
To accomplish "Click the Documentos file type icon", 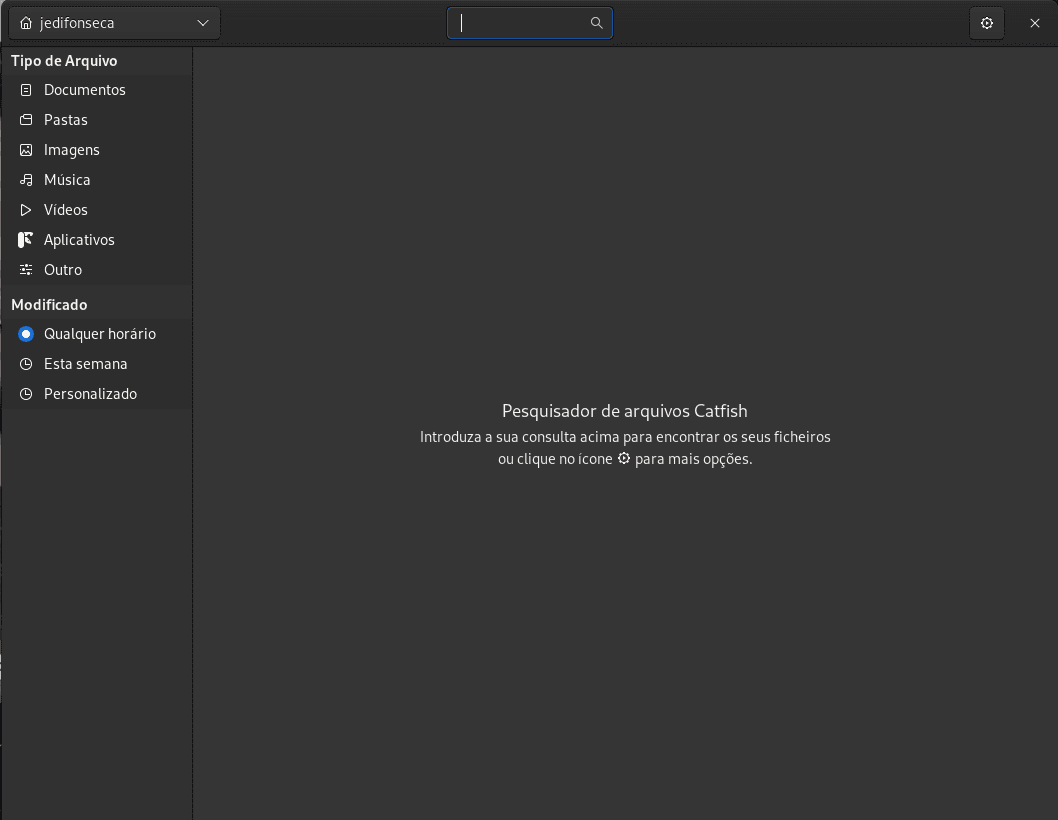I will [x=26, y=90].
